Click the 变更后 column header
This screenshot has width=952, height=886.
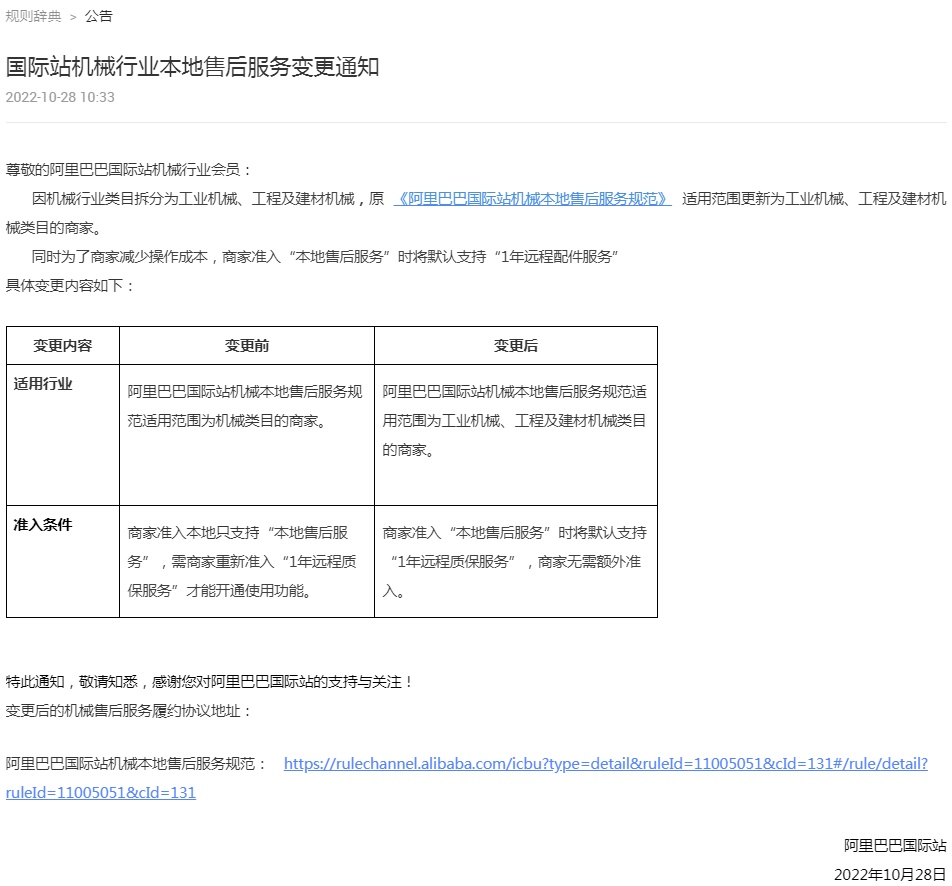point(516,346)
